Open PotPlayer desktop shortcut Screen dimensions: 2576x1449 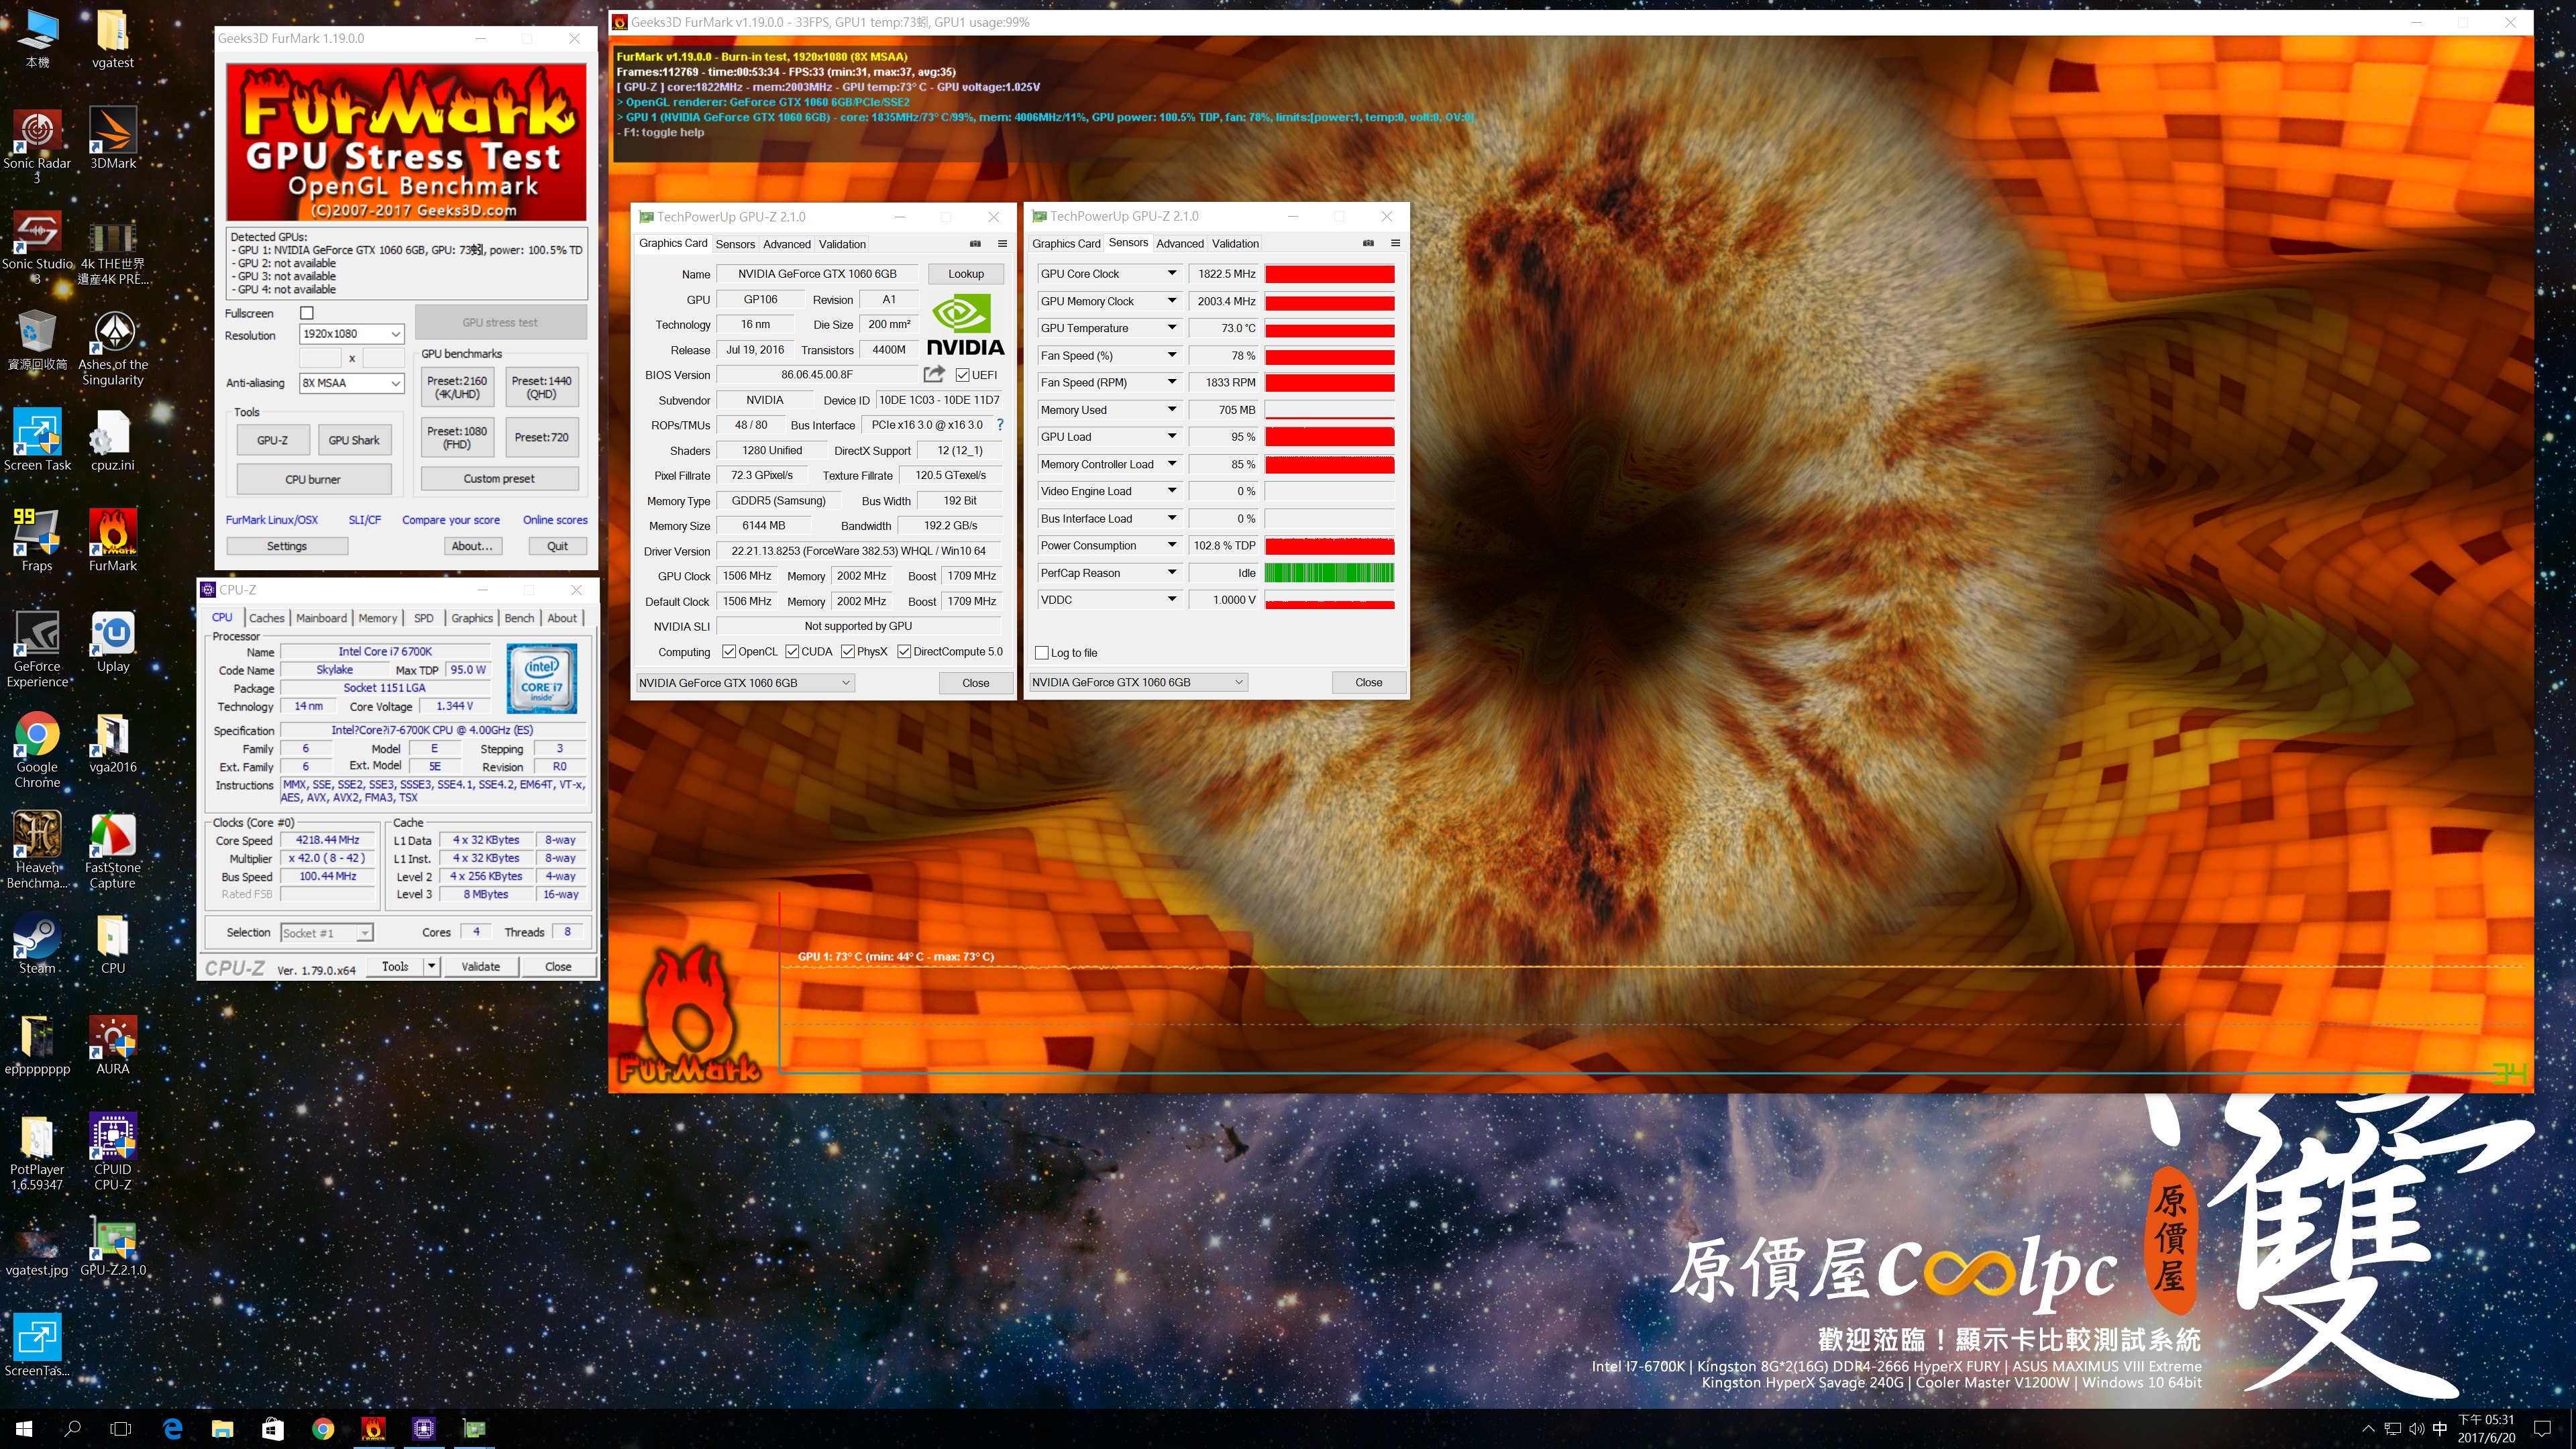[37, 1153]
